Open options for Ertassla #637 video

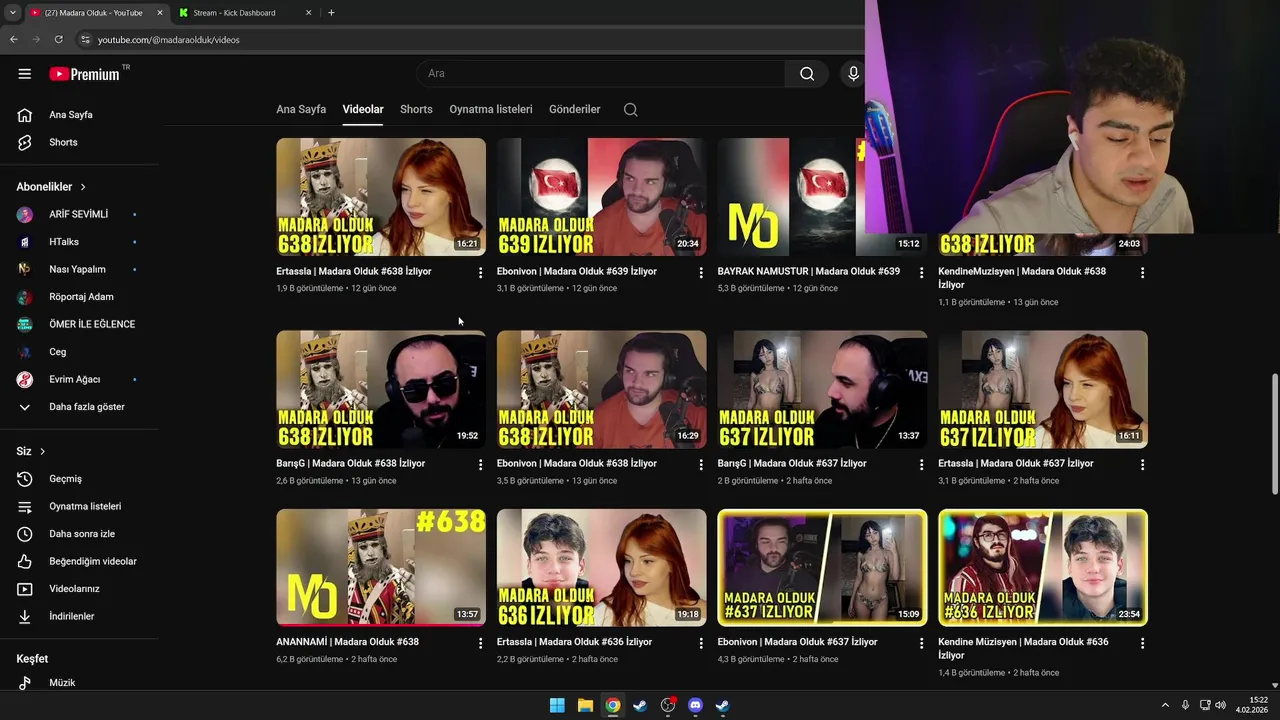point(1142,464)
